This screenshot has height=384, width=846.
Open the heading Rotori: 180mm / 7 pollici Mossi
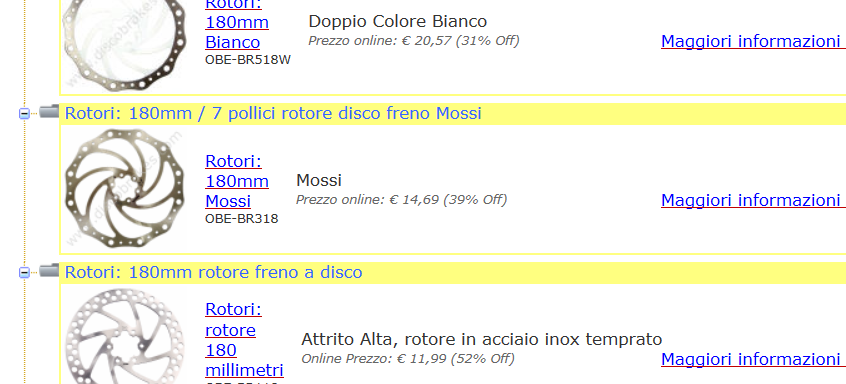pyautogui.click(x=273, y=113)
